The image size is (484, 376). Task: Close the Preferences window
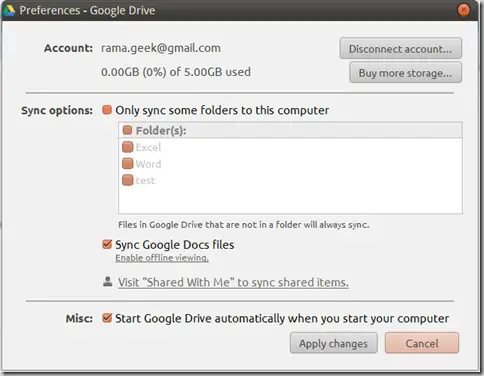coord(463,10)
